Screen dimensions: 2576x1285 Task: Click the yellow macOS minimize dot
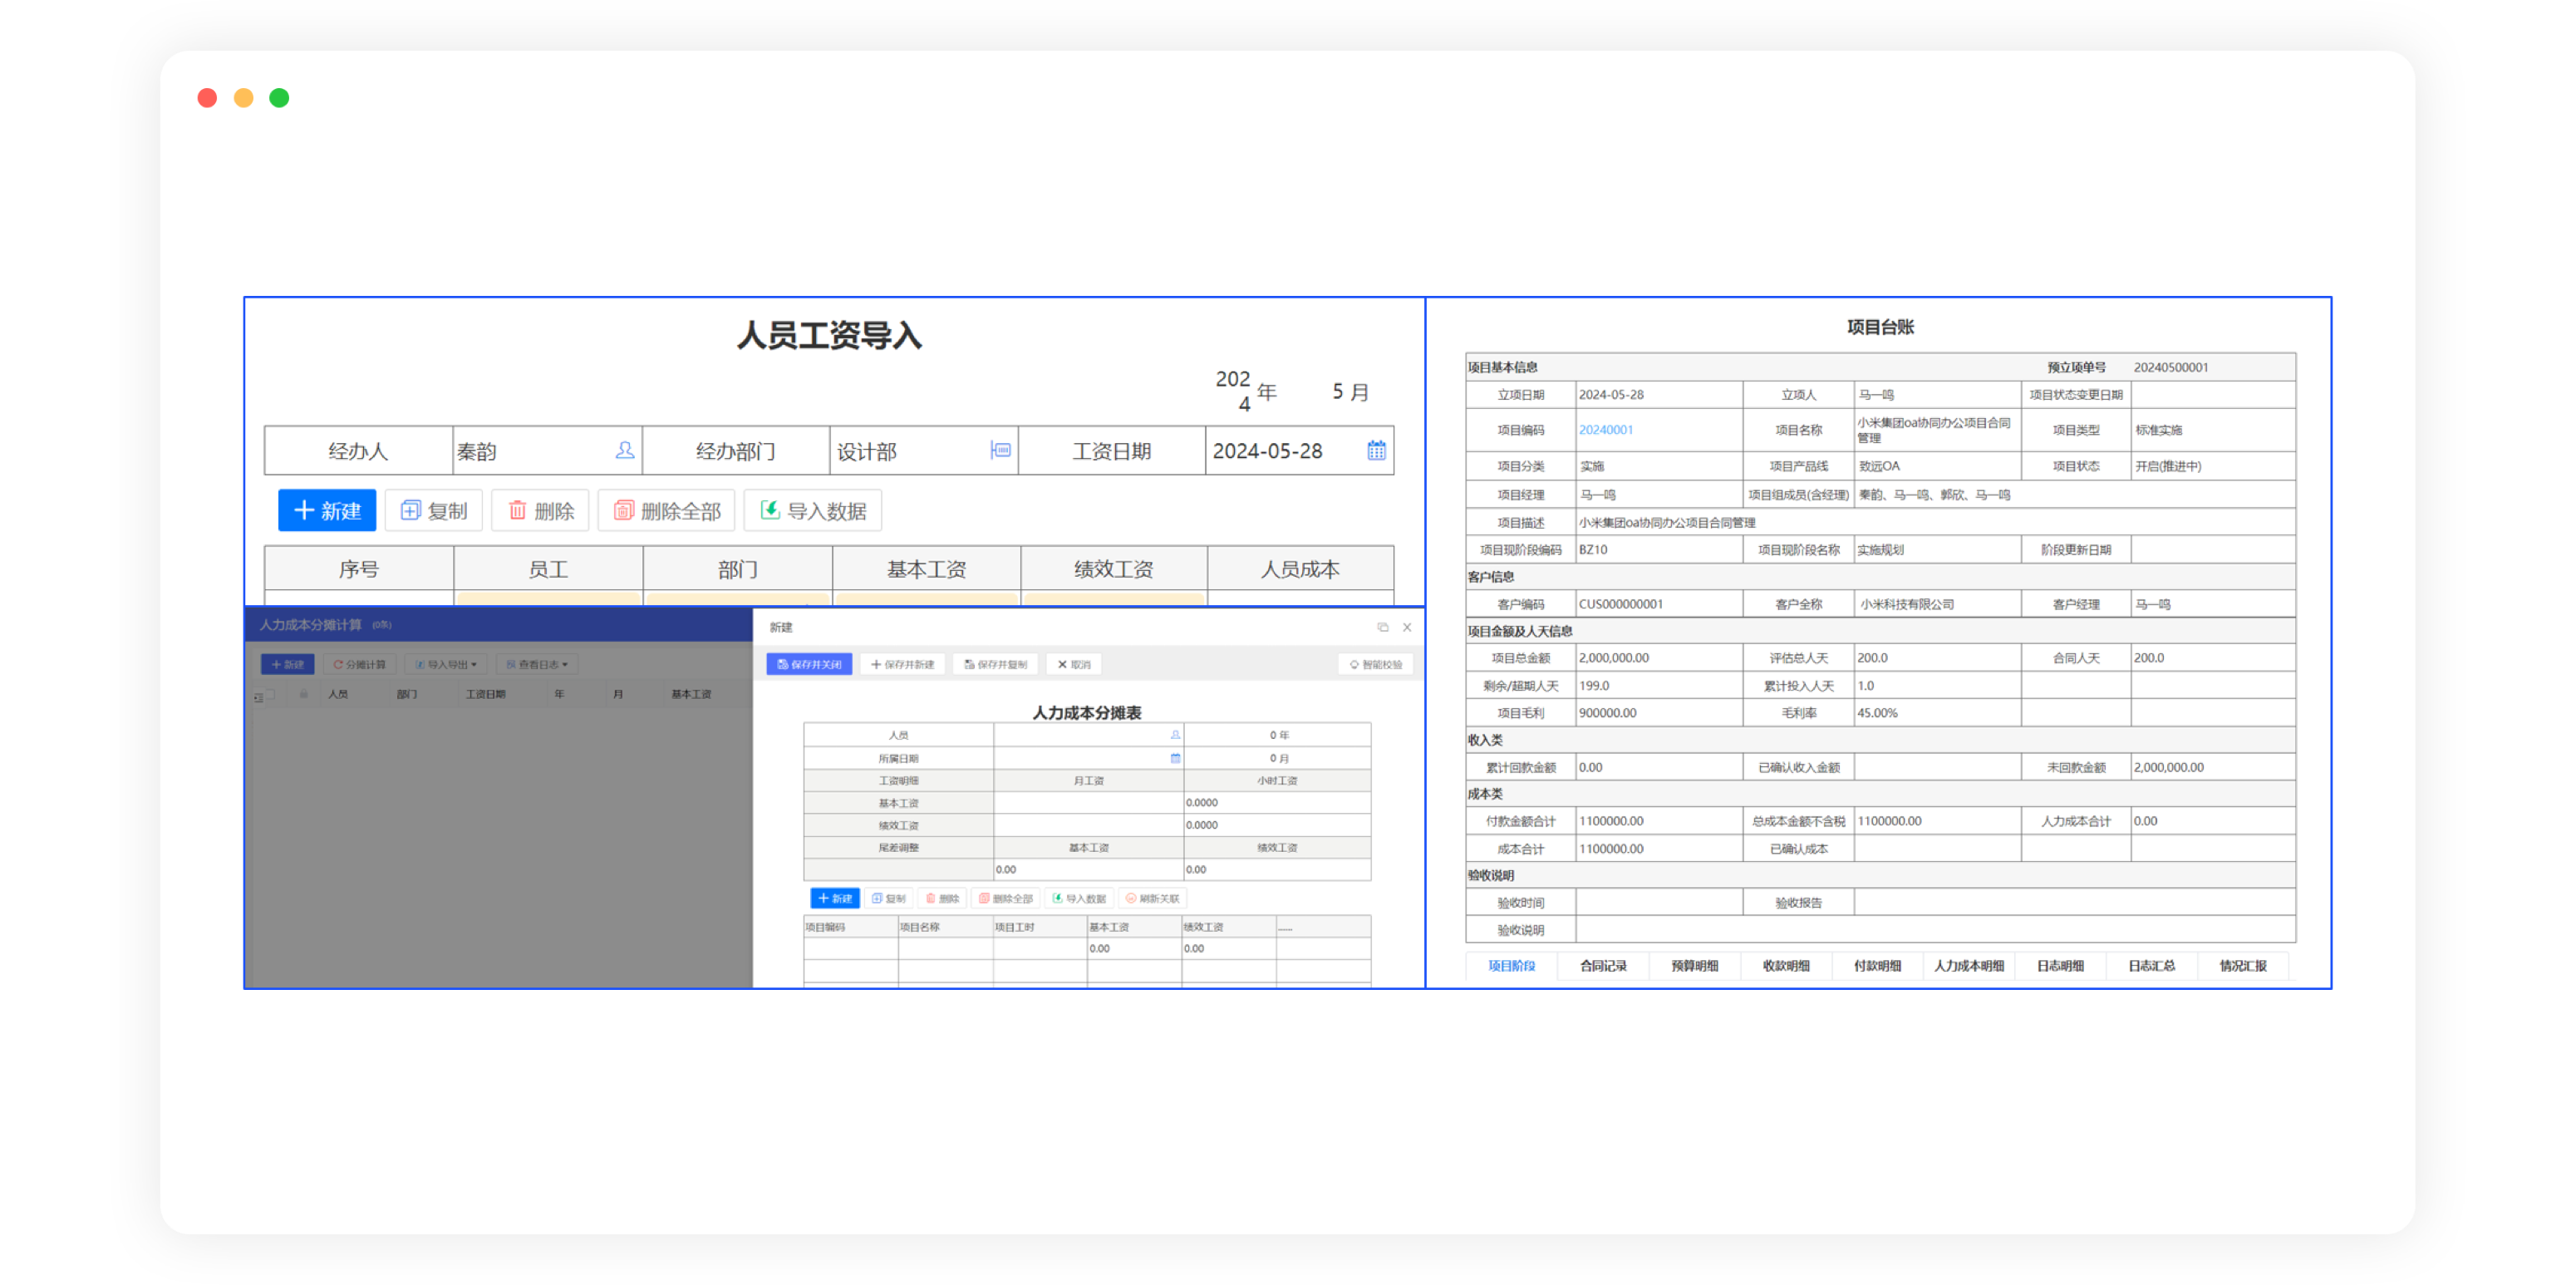click(243, 98)
